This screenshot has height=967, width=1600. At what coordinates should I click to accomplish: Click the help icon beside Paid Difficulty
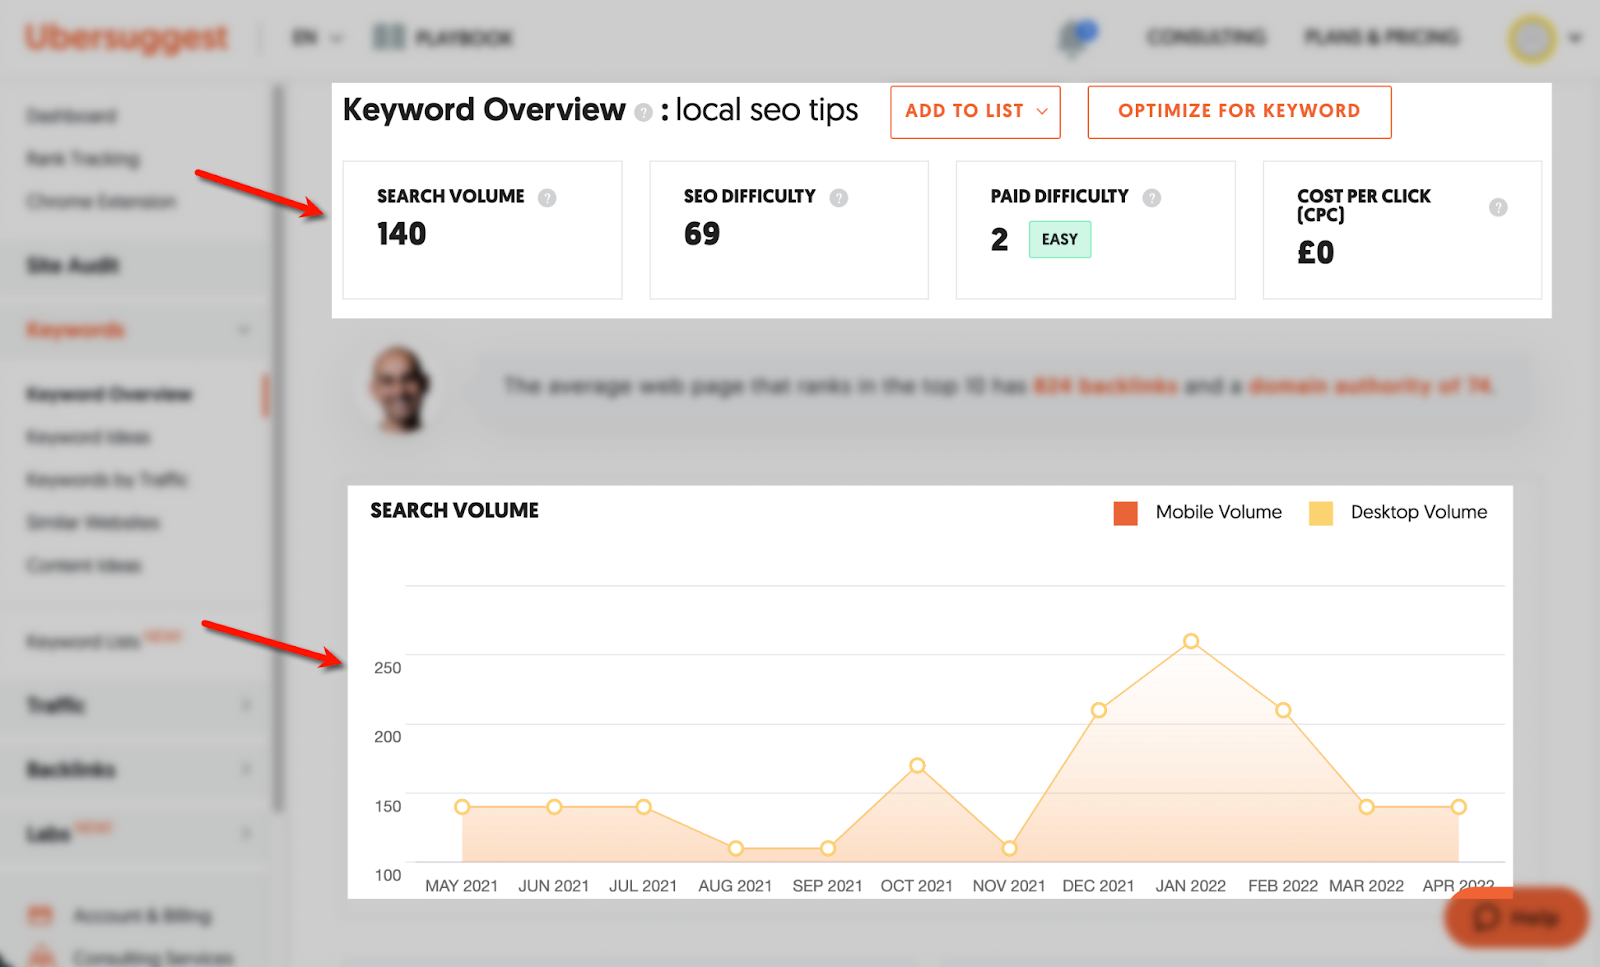click(1152, 197)
